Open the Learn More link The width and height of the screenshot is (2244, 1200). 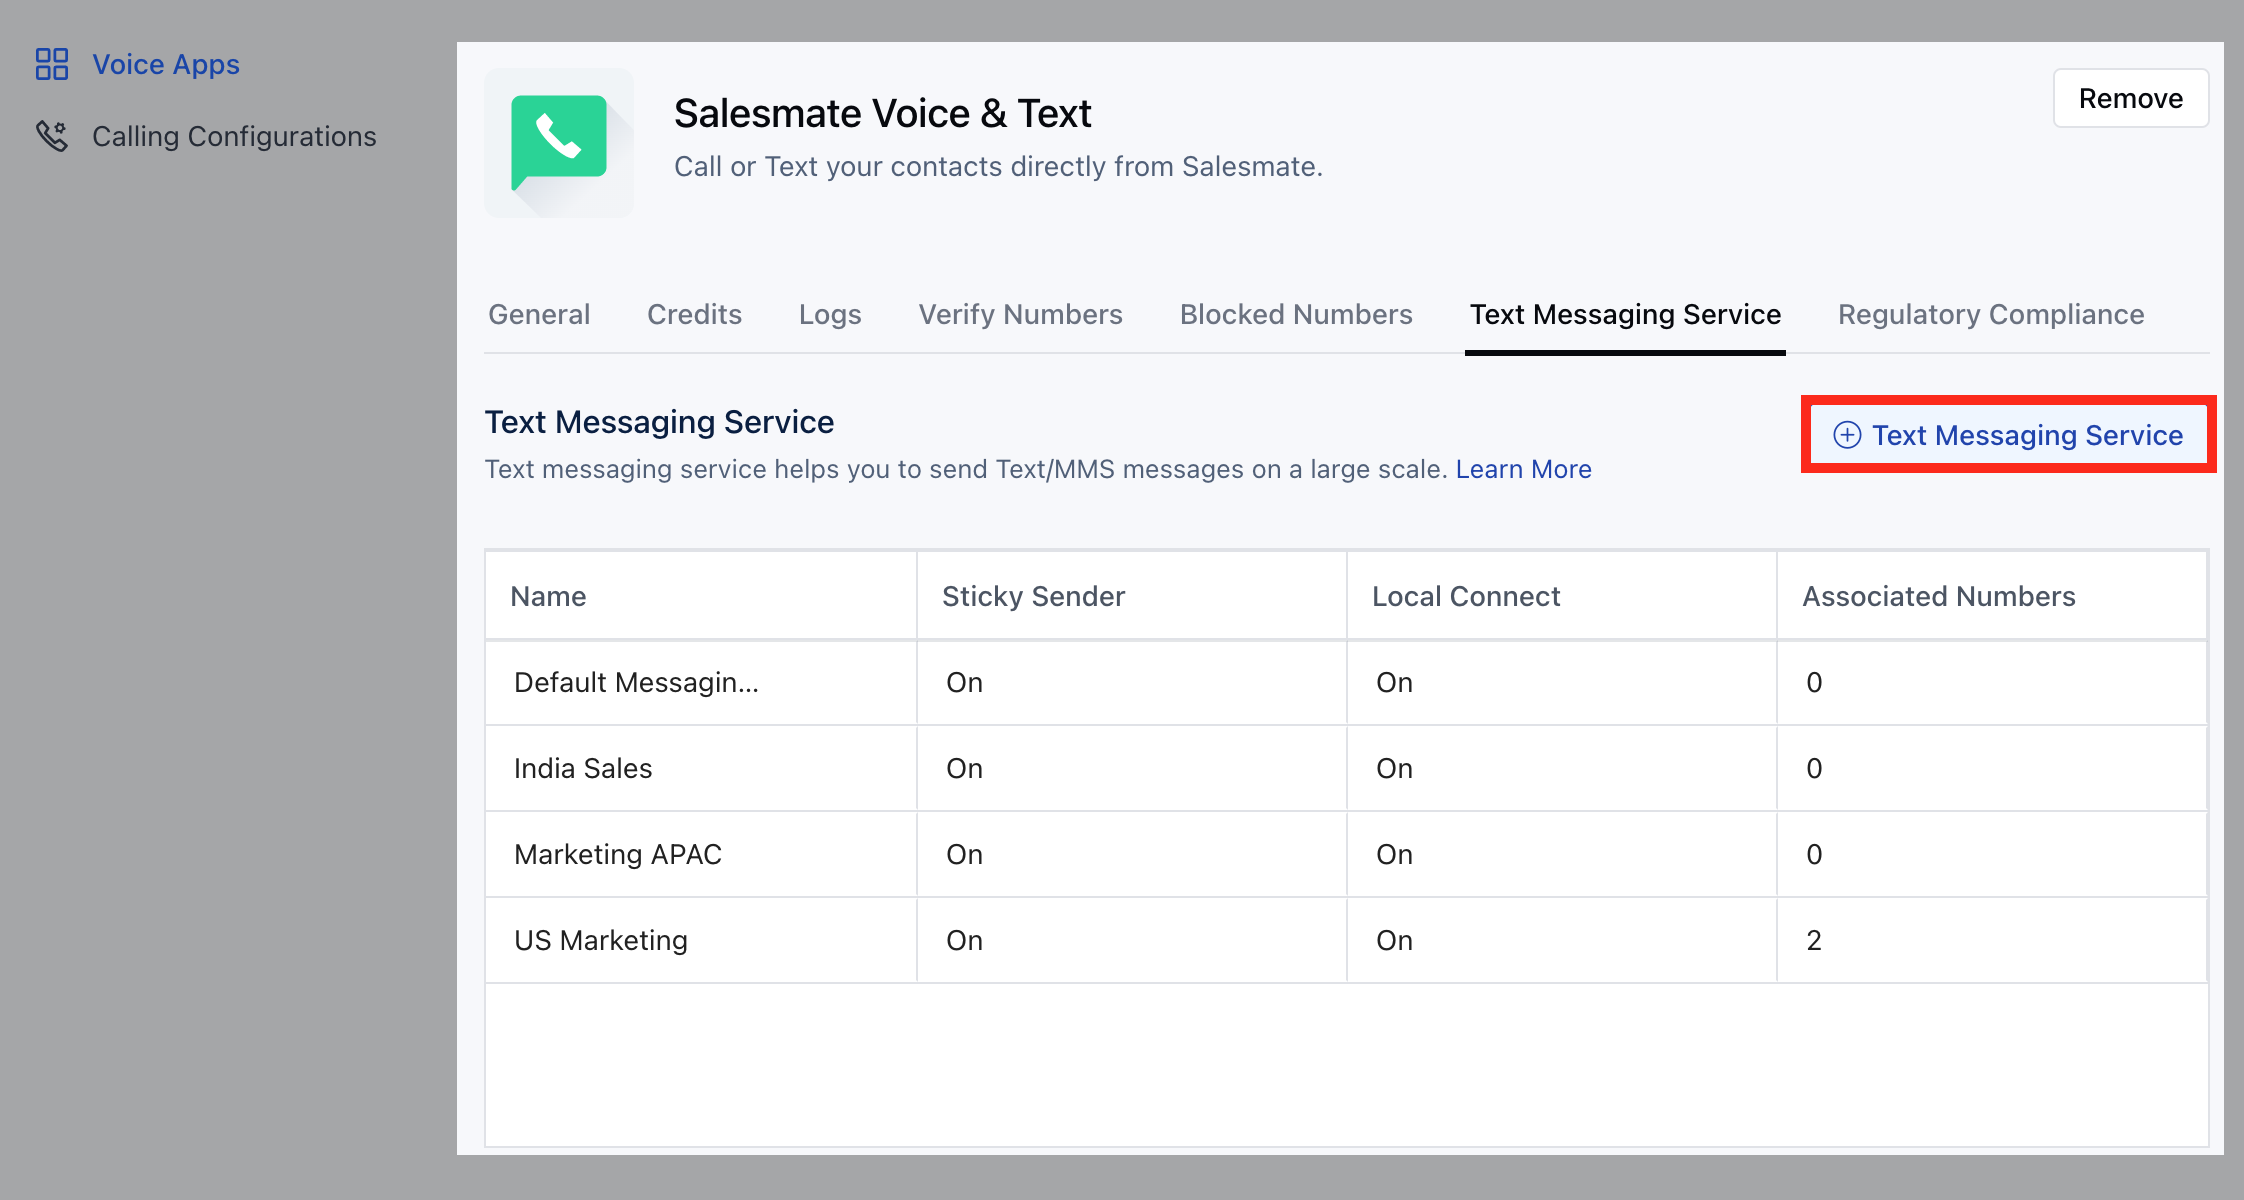click(x=1523, y=468)
